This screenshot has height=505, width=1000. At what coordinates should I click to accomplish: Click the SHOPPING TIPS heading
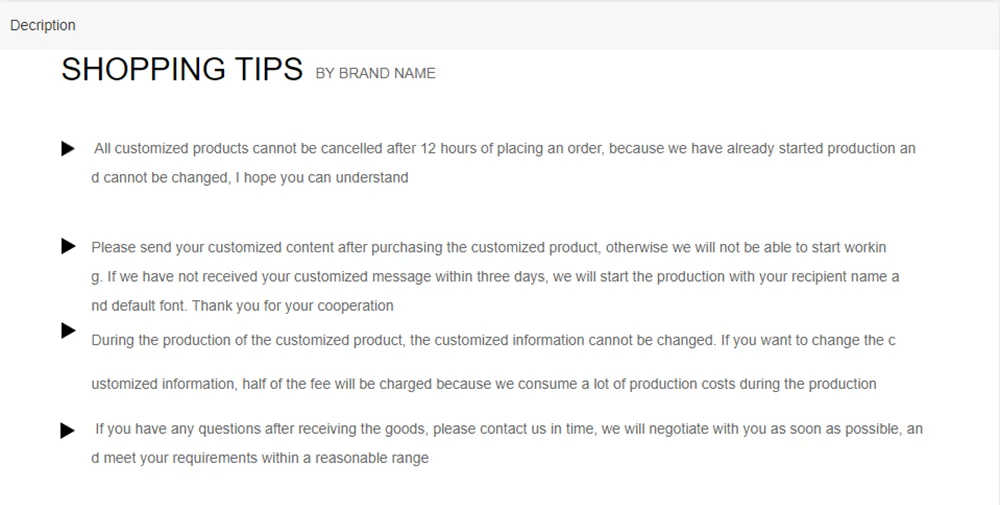pos(182,69)
